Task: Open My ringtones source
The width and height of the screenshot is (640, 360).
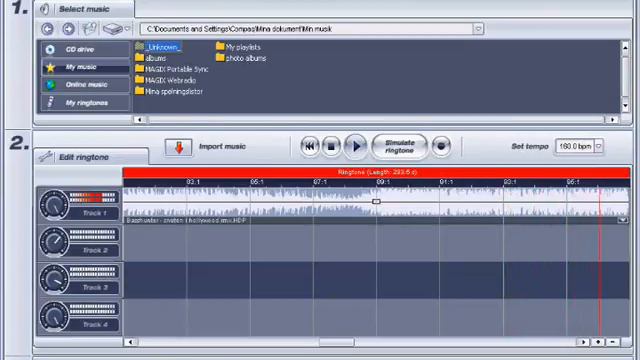Action: 85,103
